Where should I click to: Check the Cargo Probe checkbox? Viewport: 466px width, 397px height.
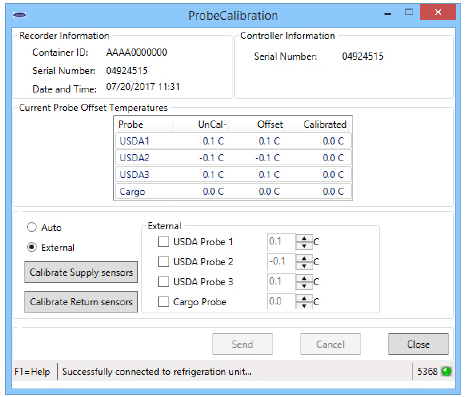point(163,301)
